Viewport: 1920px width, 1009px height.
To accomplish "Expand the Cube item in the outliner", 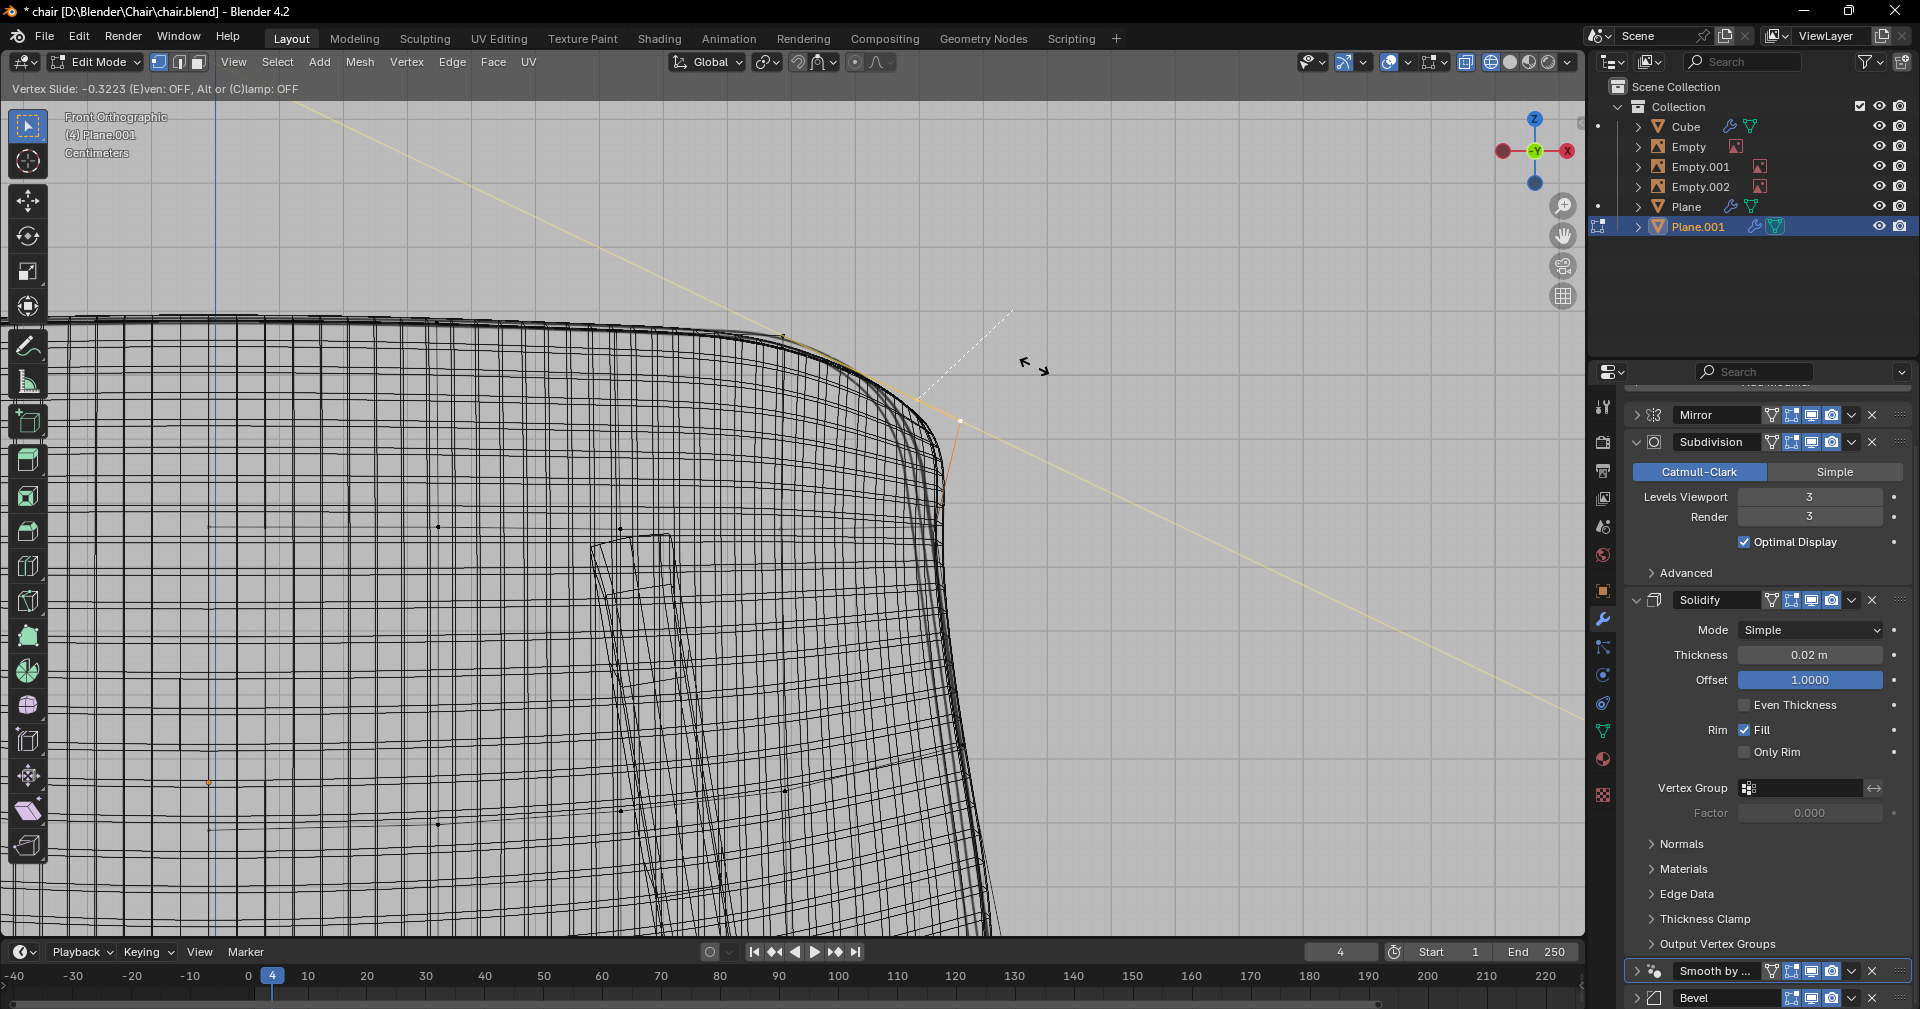I will 1638,127.
